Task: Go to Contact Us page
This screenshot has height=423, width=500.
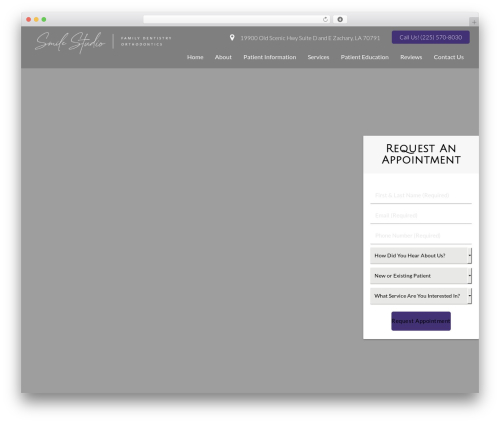Action: pyautogui.click(x=449, y=57)
